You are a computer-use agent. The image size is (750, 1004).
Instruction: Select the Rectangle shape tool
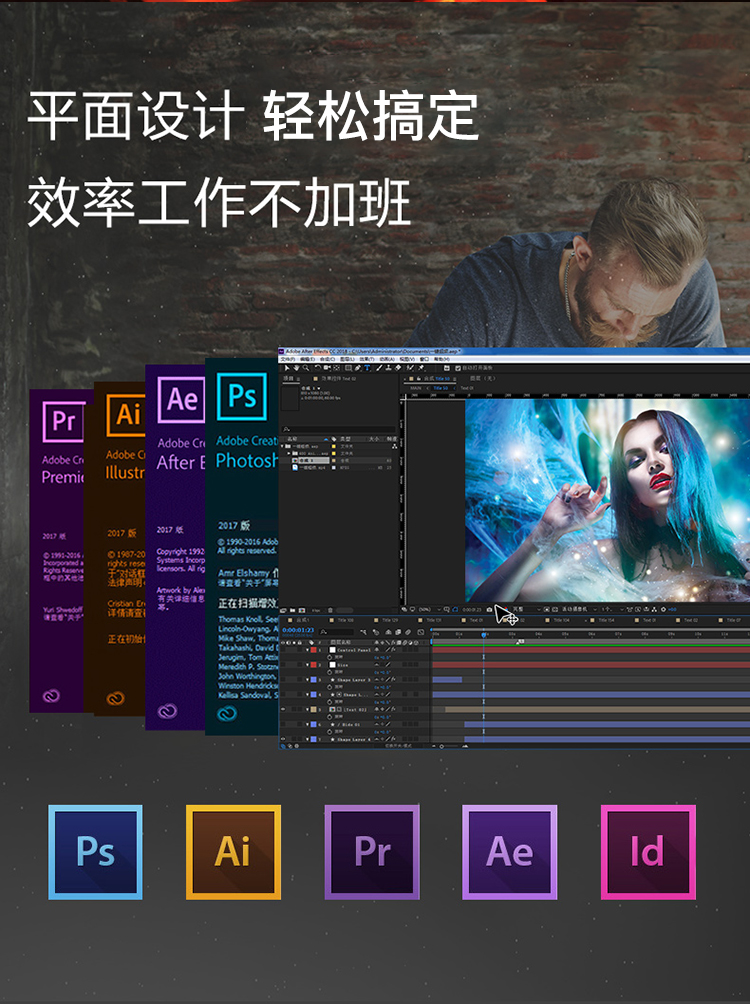click(348, 368)
